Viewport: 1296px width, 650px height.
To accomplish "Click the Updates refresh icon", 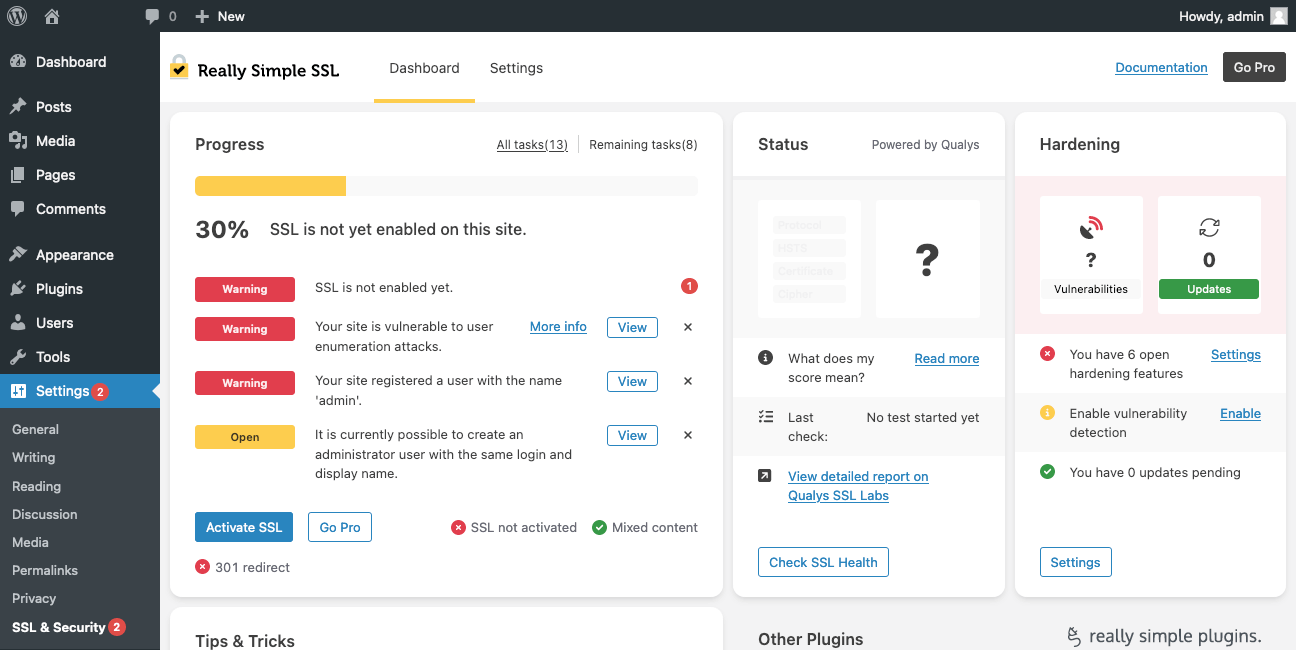I will [1209, 228].
